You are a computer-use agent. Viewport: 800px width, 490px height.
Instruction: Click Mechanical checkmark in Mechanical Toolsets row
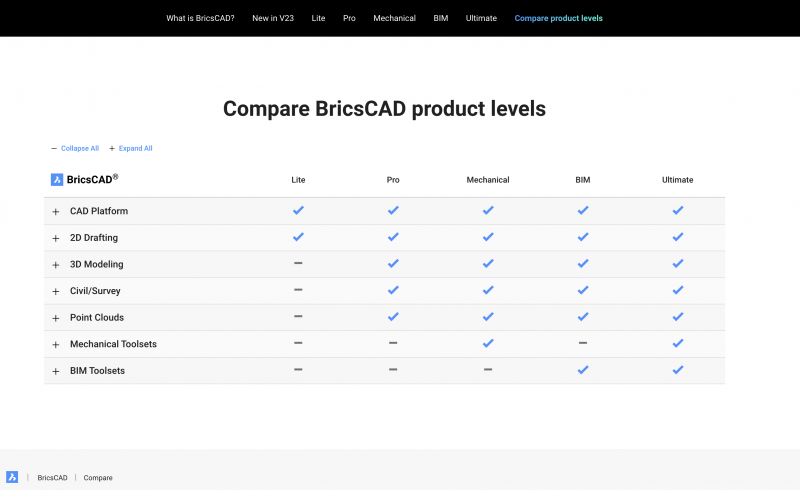click(x=488, y=343)
